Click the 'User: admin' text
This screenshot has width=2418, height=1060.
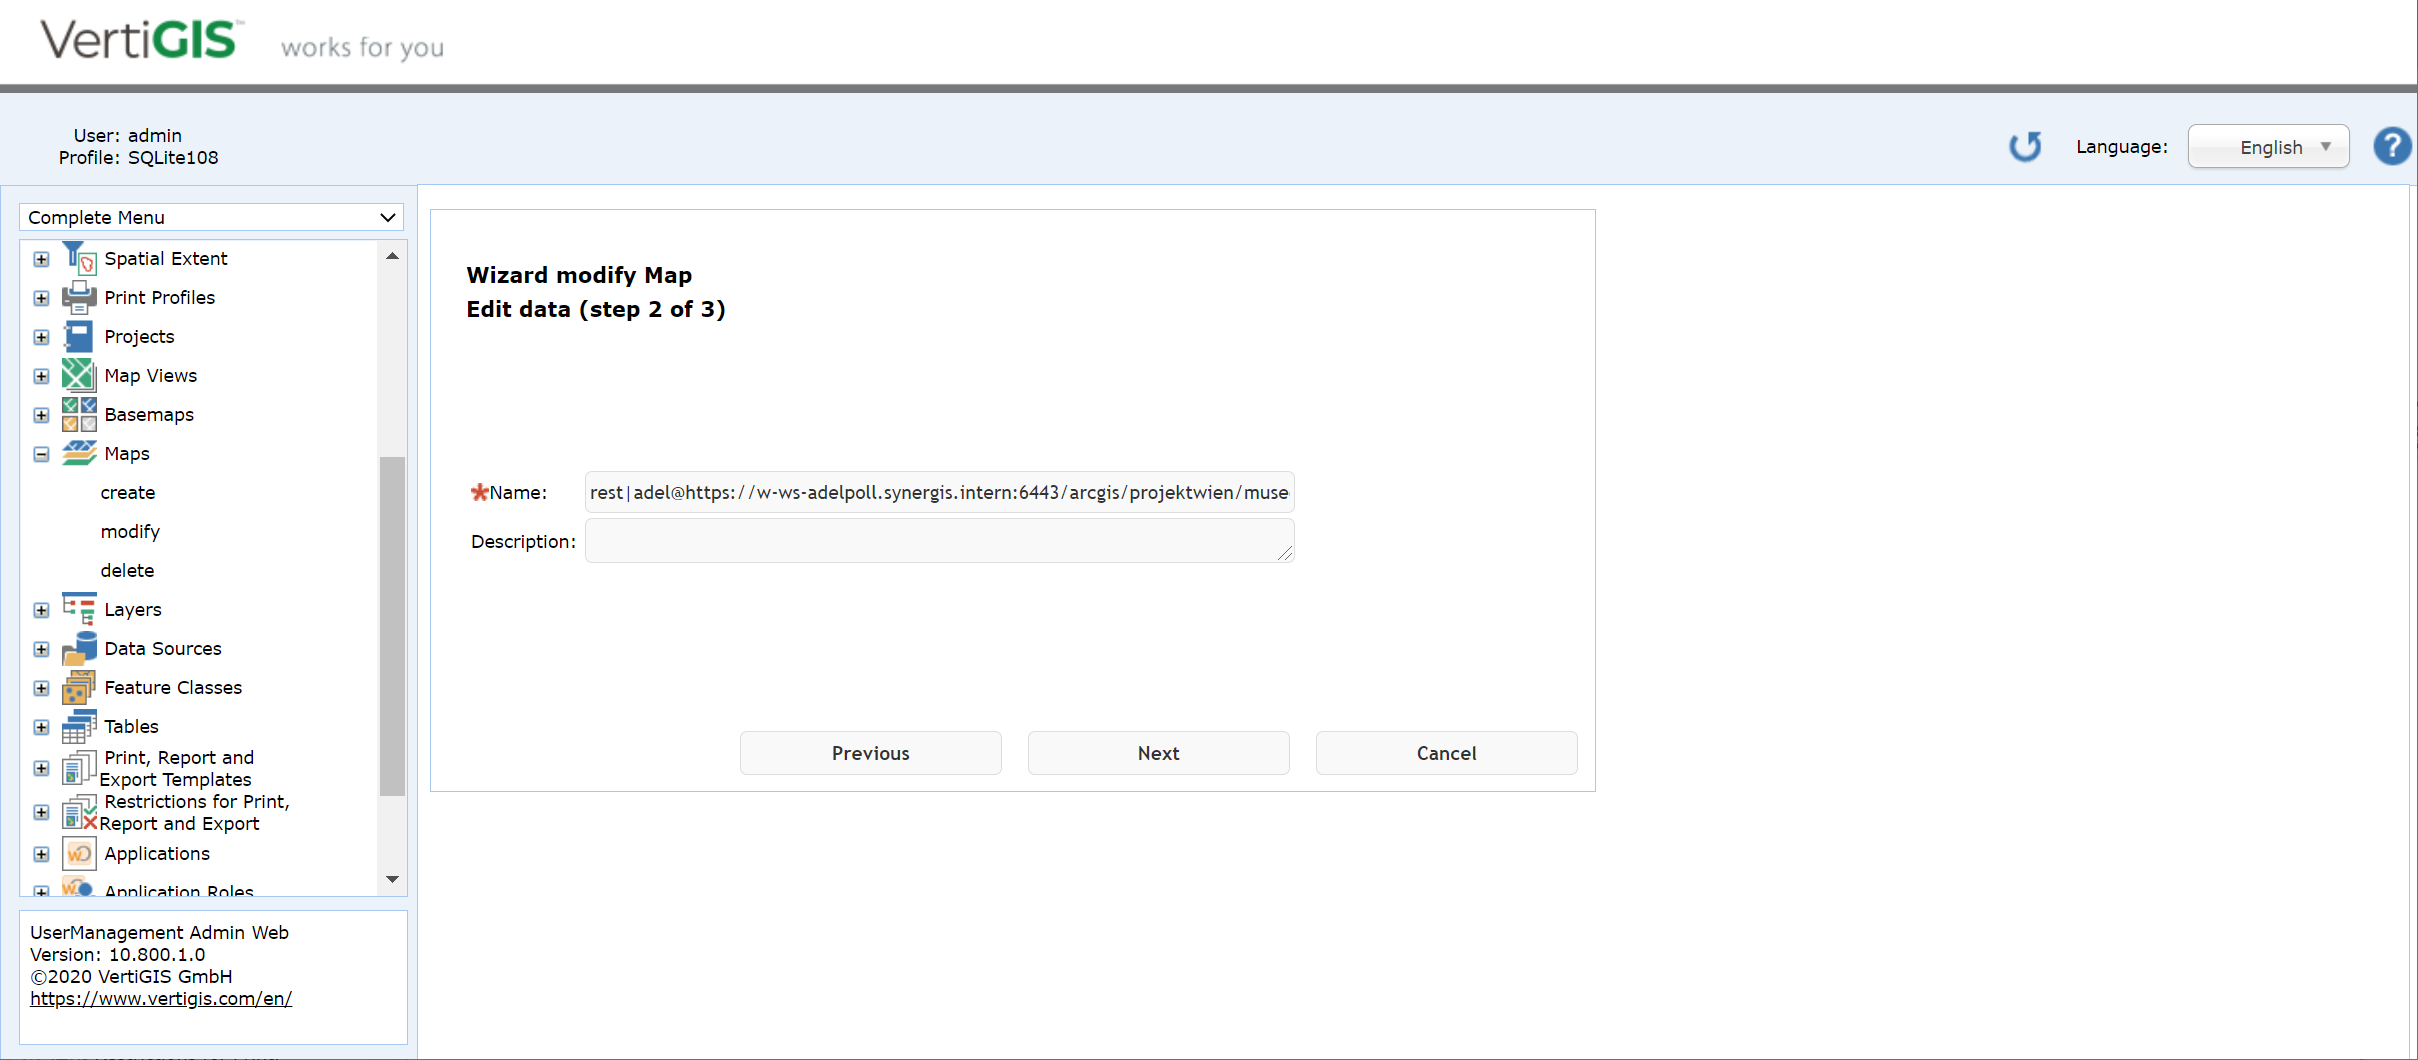point(128,135)
